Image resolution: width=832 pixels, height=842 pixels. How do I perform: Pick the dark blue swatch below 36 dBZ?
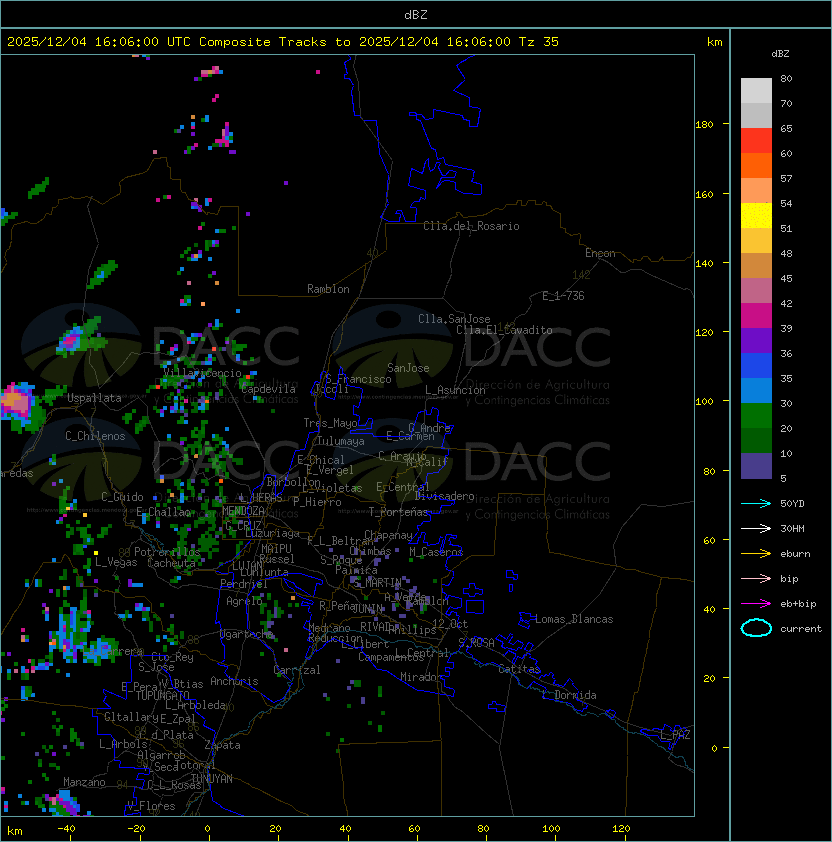click(756, 366)
